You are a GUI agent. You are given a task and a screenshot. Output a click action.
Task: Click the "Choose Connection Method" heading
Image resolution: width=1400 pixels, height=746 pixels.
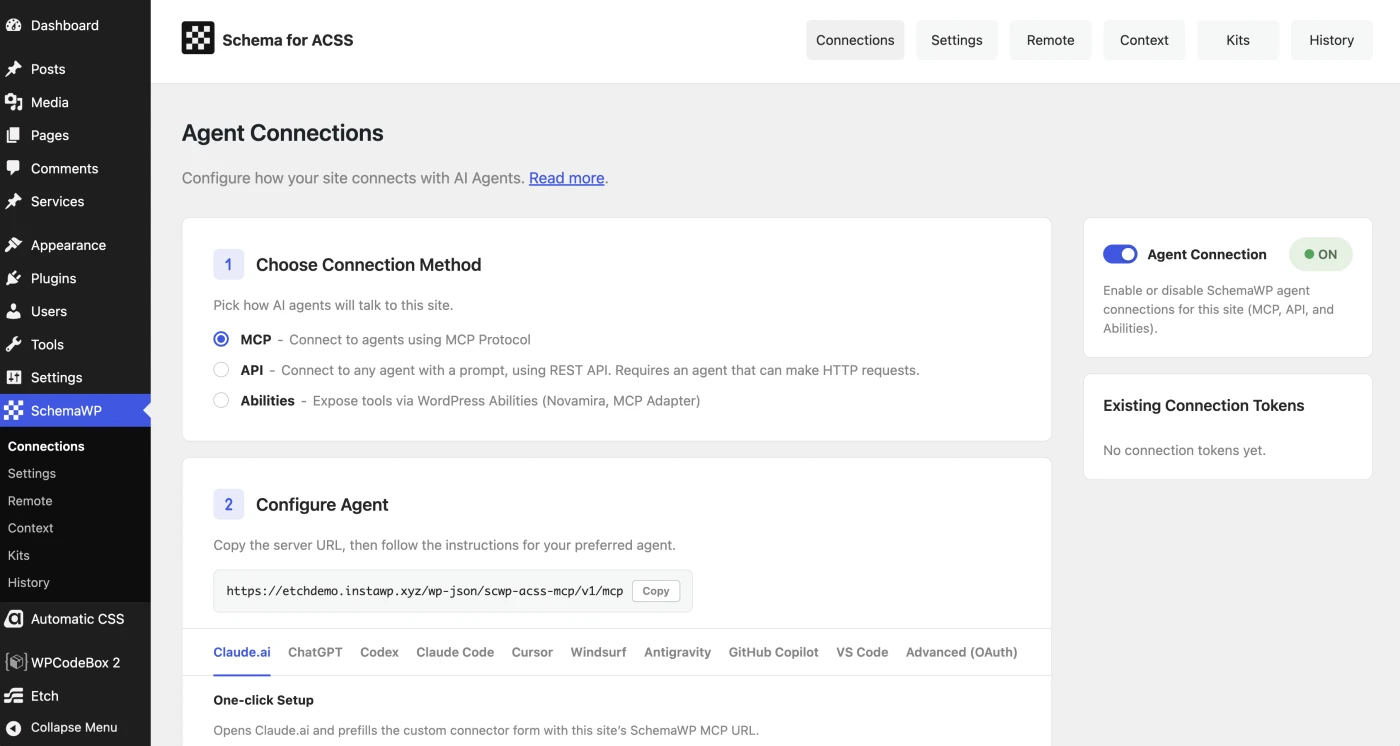point(369,265)
